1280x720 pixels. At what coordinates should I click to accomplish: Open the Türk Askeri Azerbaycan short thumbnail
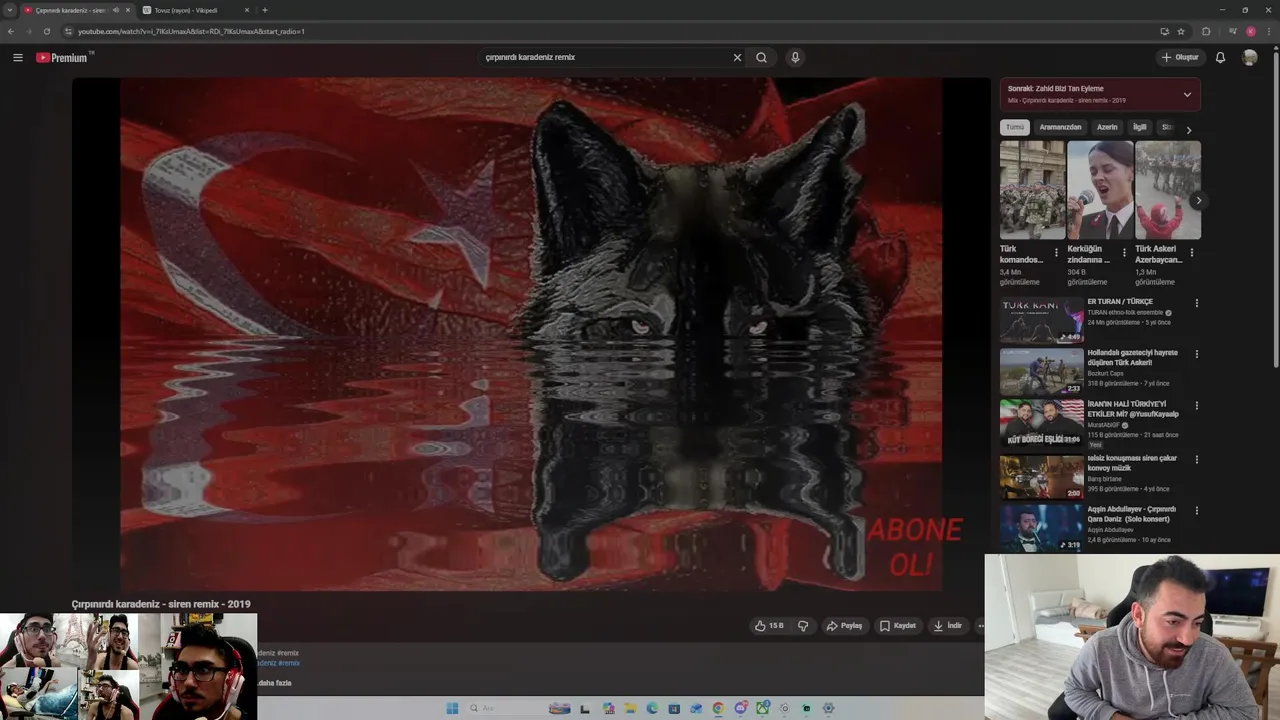click(1168, 189)
